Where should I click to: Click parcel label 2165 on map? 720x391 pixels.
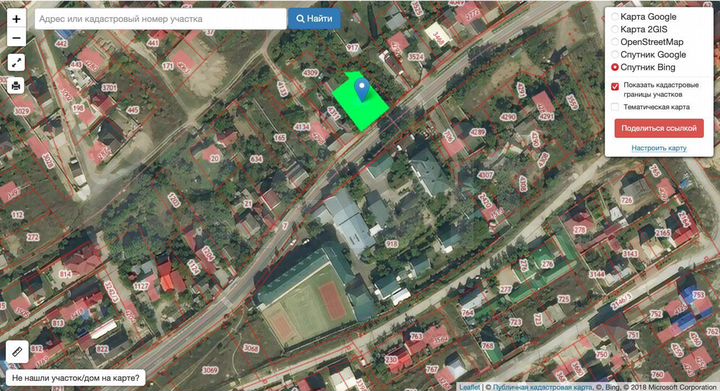coord(663,233)
